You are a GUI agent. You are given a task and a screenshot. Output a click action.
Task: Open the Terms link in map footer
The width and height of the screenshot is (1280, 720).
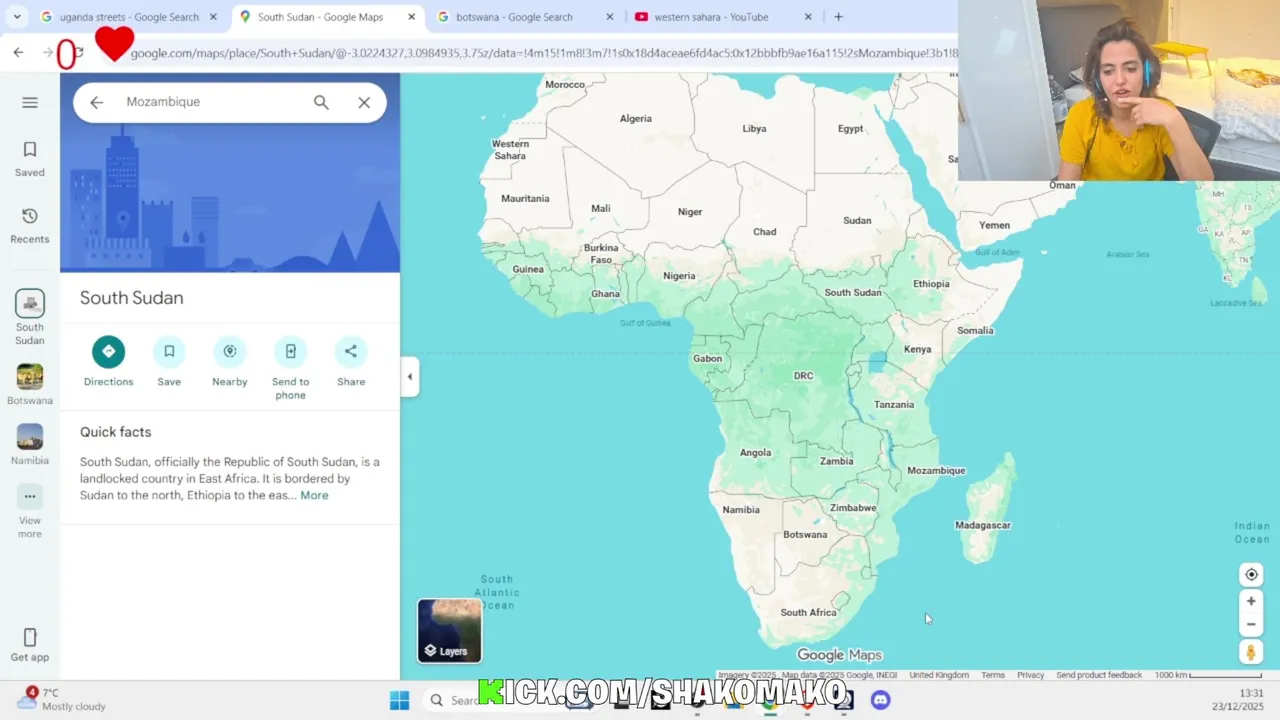tap(993, 675)
